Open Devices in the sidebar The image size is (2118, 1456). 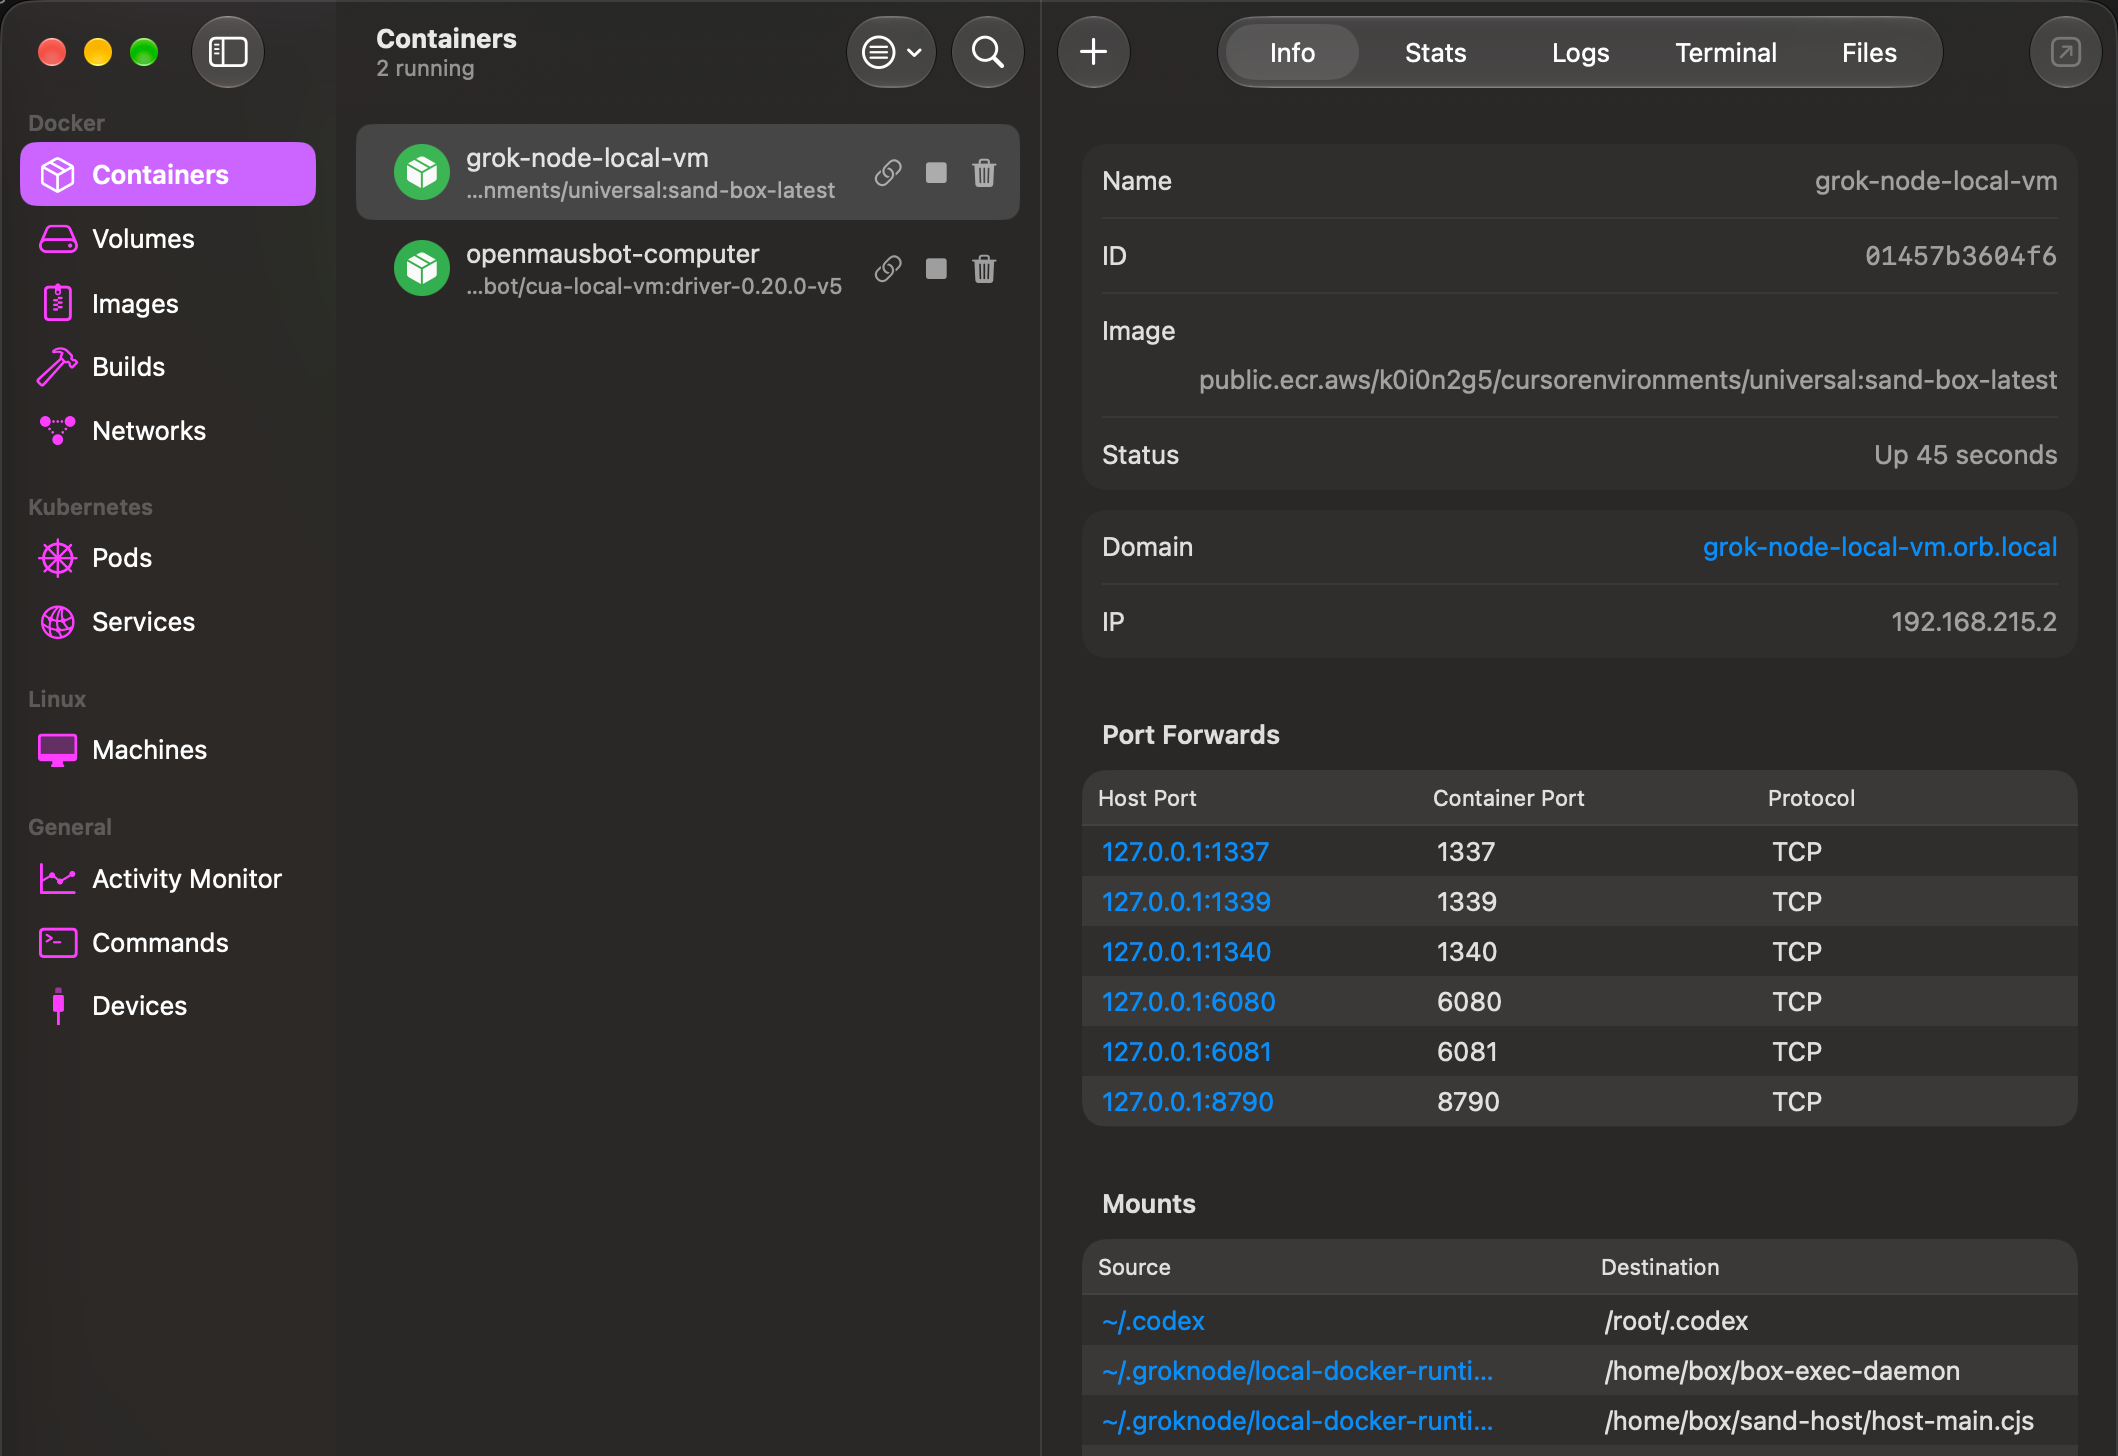coord(168,1006)
